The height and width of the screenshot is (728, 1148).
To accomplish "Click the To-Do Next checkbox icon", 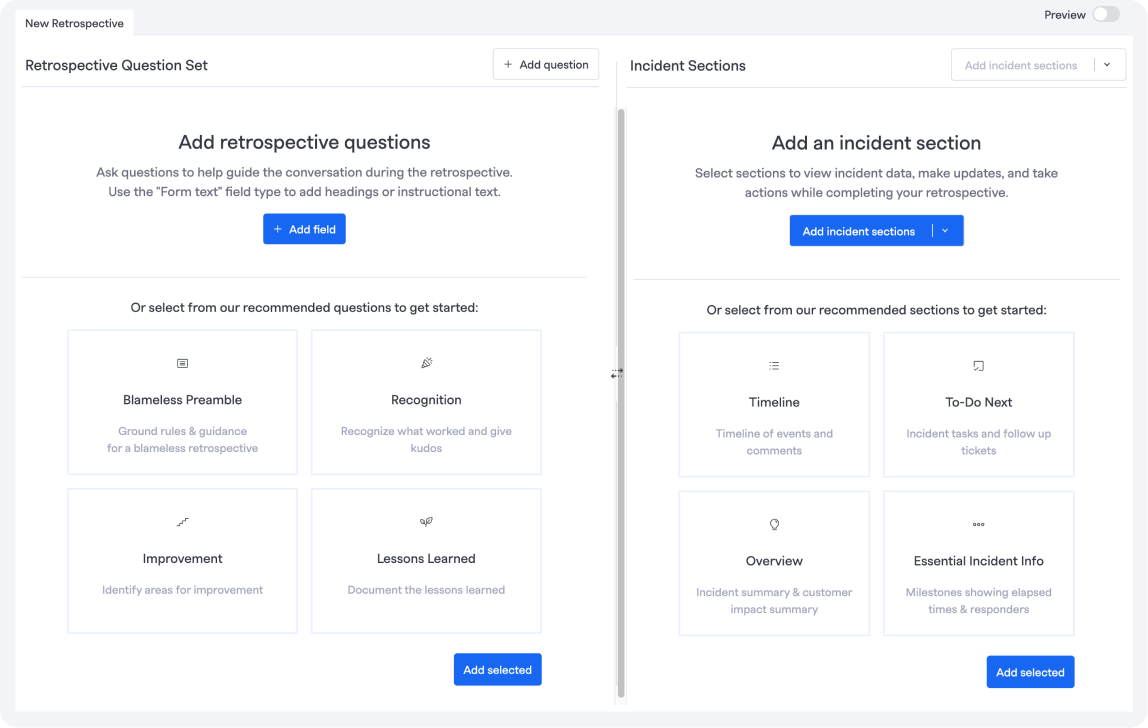I will point(978,365).
